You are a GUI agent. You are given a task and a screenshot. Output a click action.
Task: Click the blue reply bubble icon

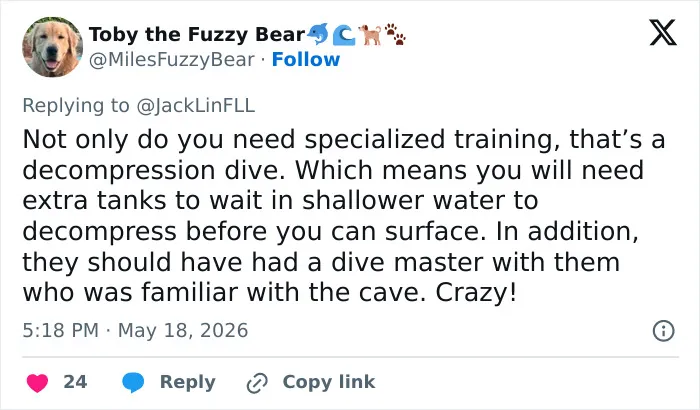133,382
